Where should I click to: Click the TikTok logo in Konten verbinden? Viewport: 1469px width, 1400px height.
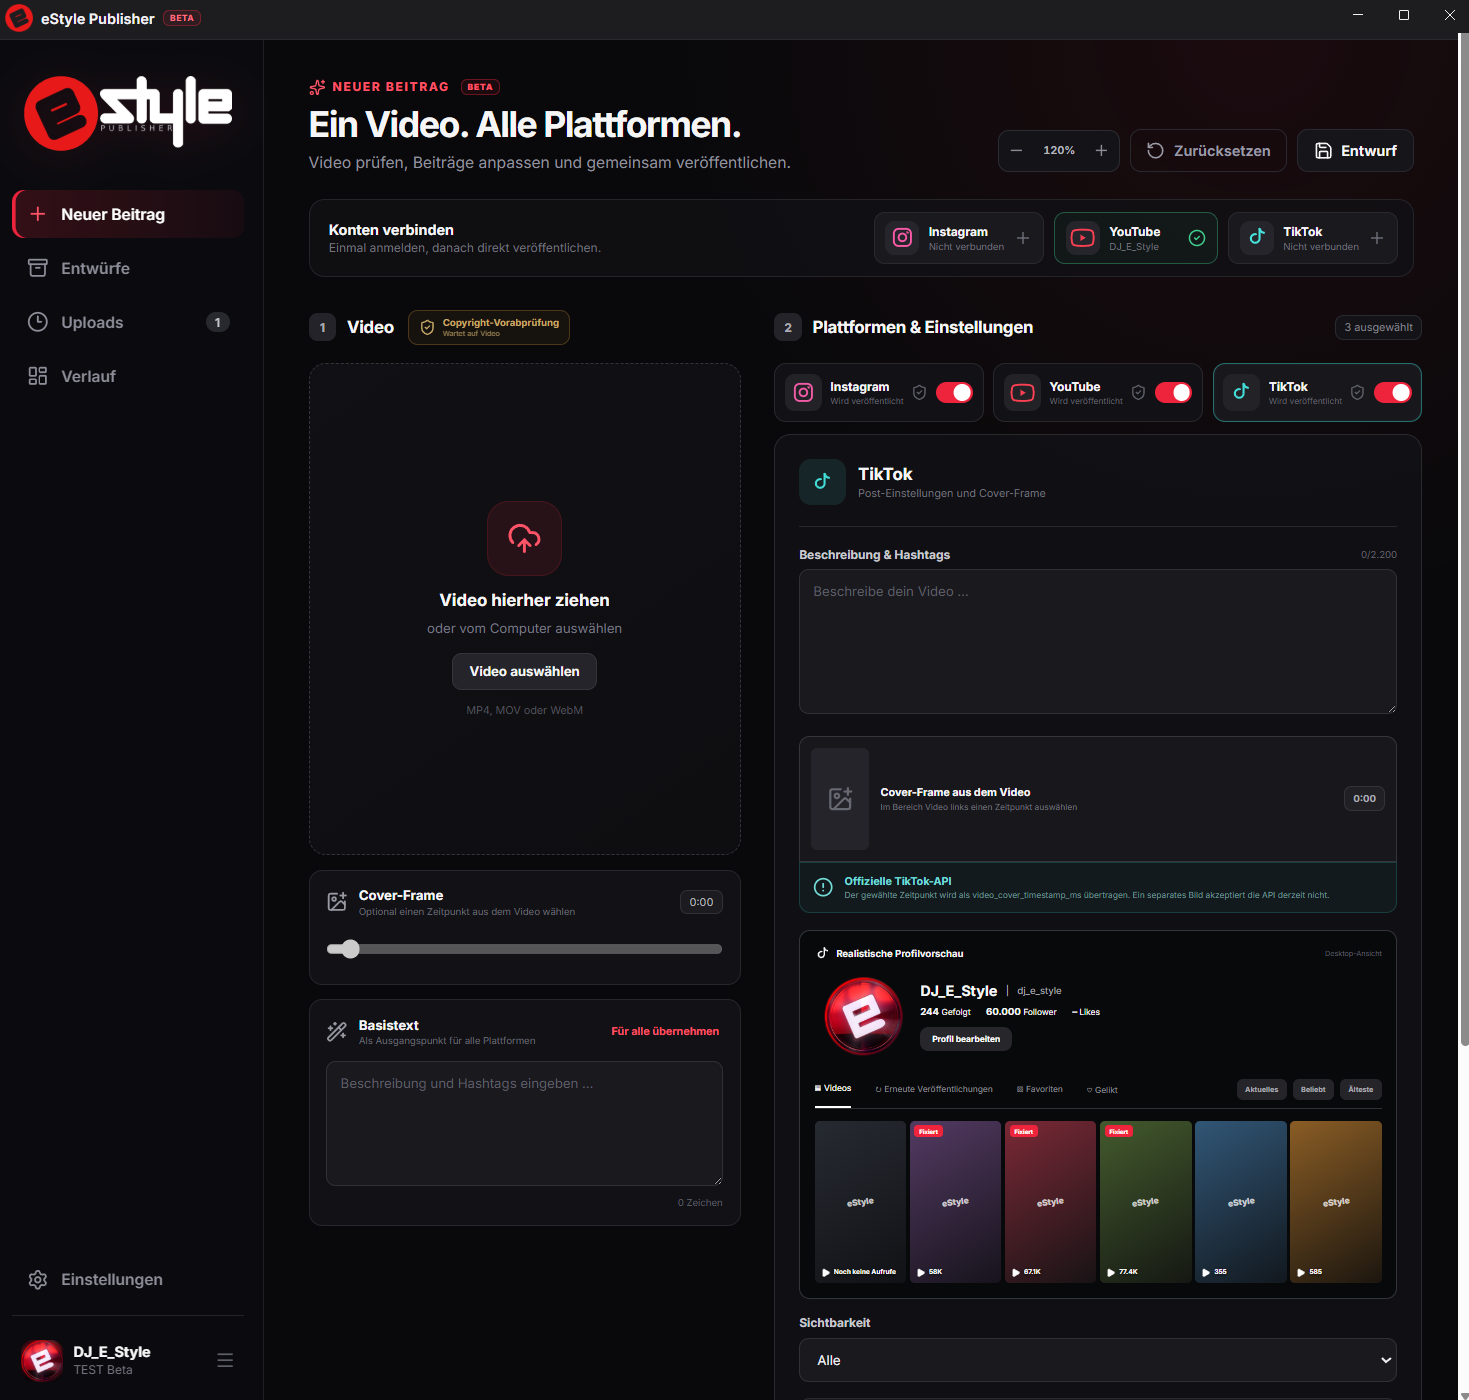pyautogui.click(x=1257, y=238)
